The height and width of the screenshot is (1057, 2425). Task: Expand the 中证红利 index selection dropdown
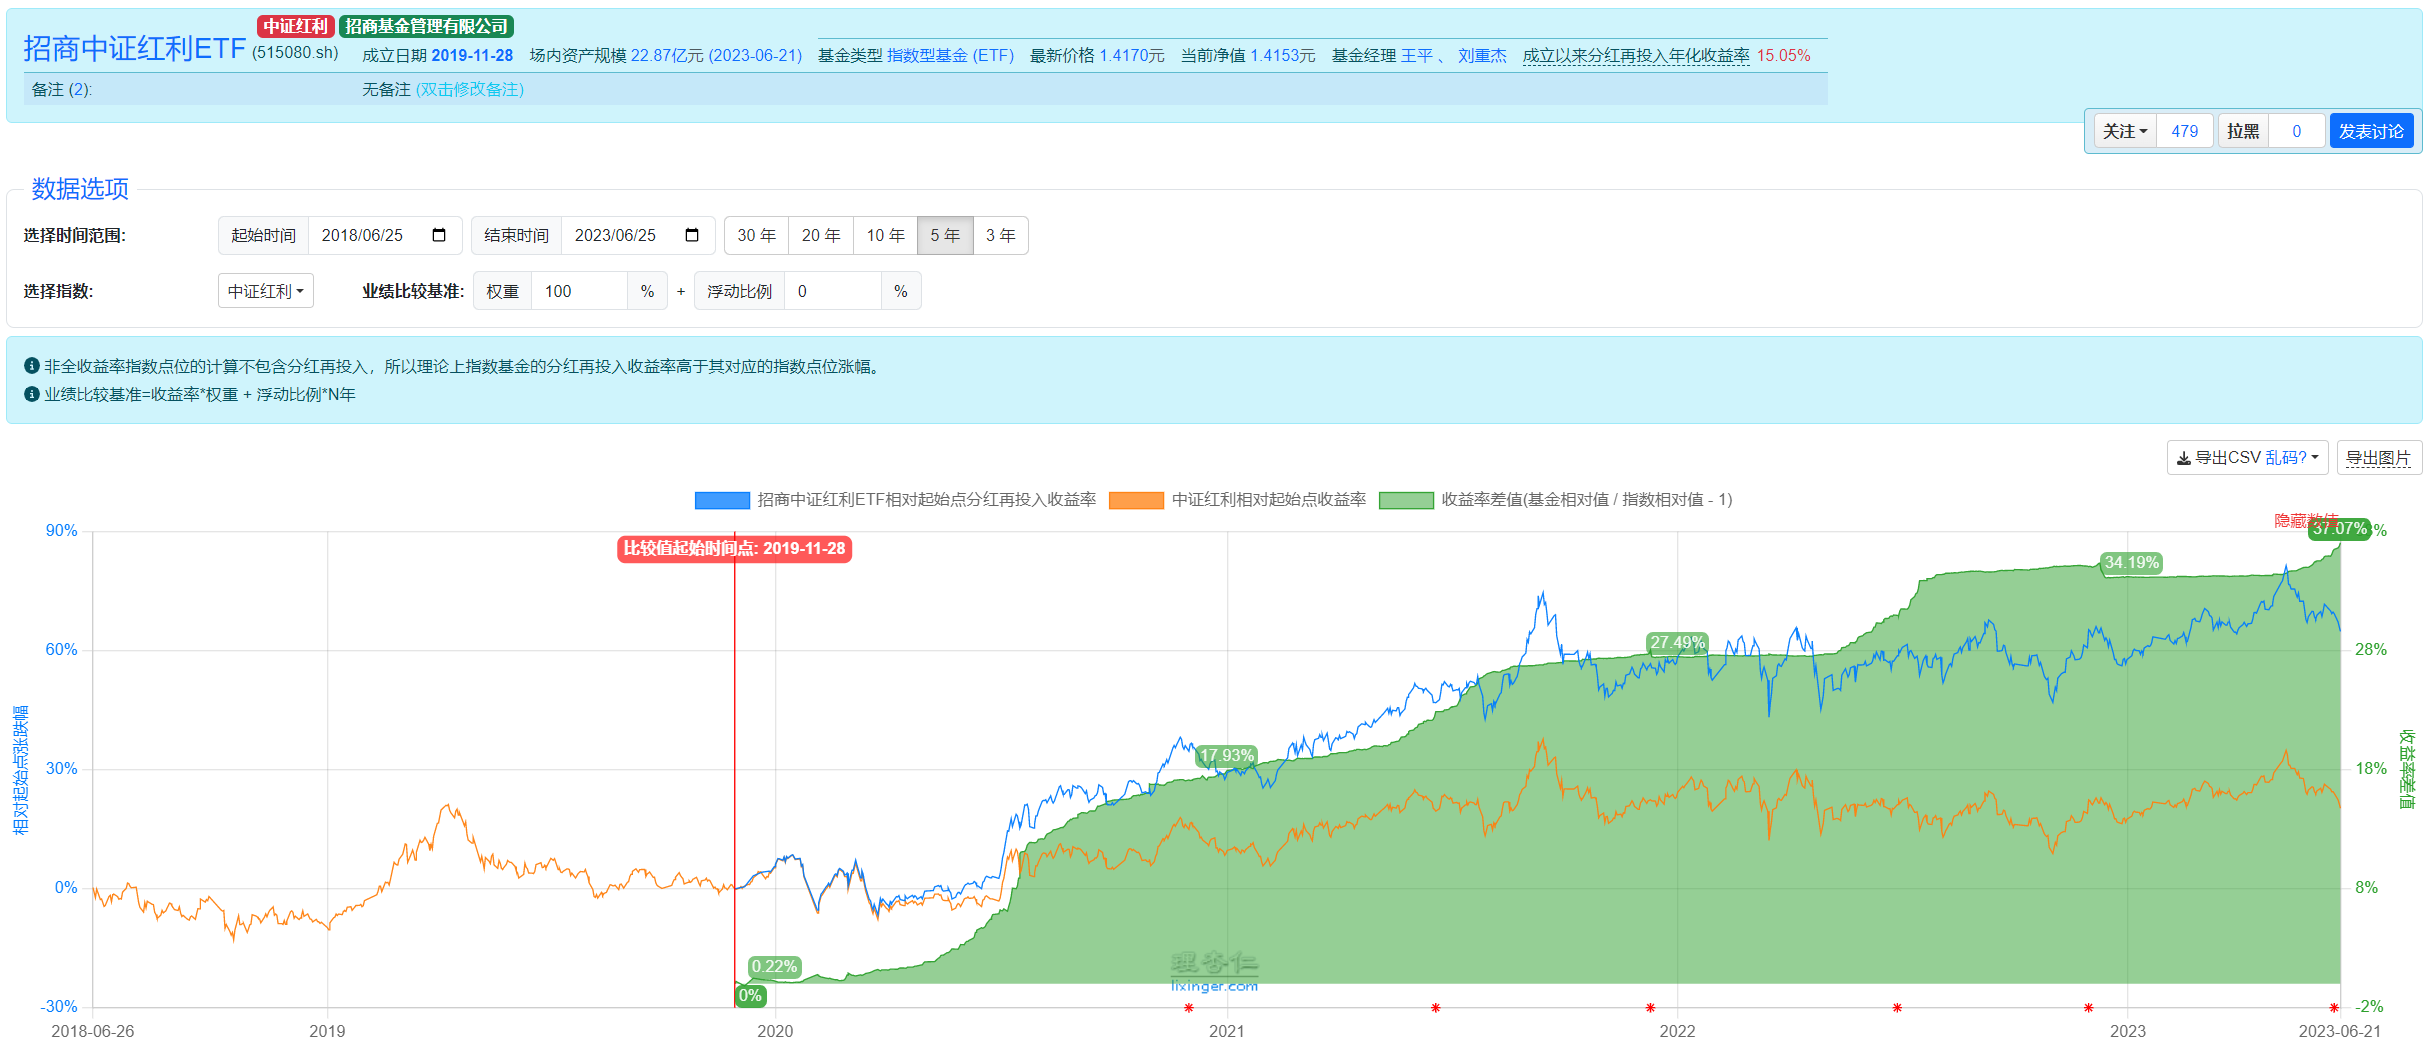(265, 291)
